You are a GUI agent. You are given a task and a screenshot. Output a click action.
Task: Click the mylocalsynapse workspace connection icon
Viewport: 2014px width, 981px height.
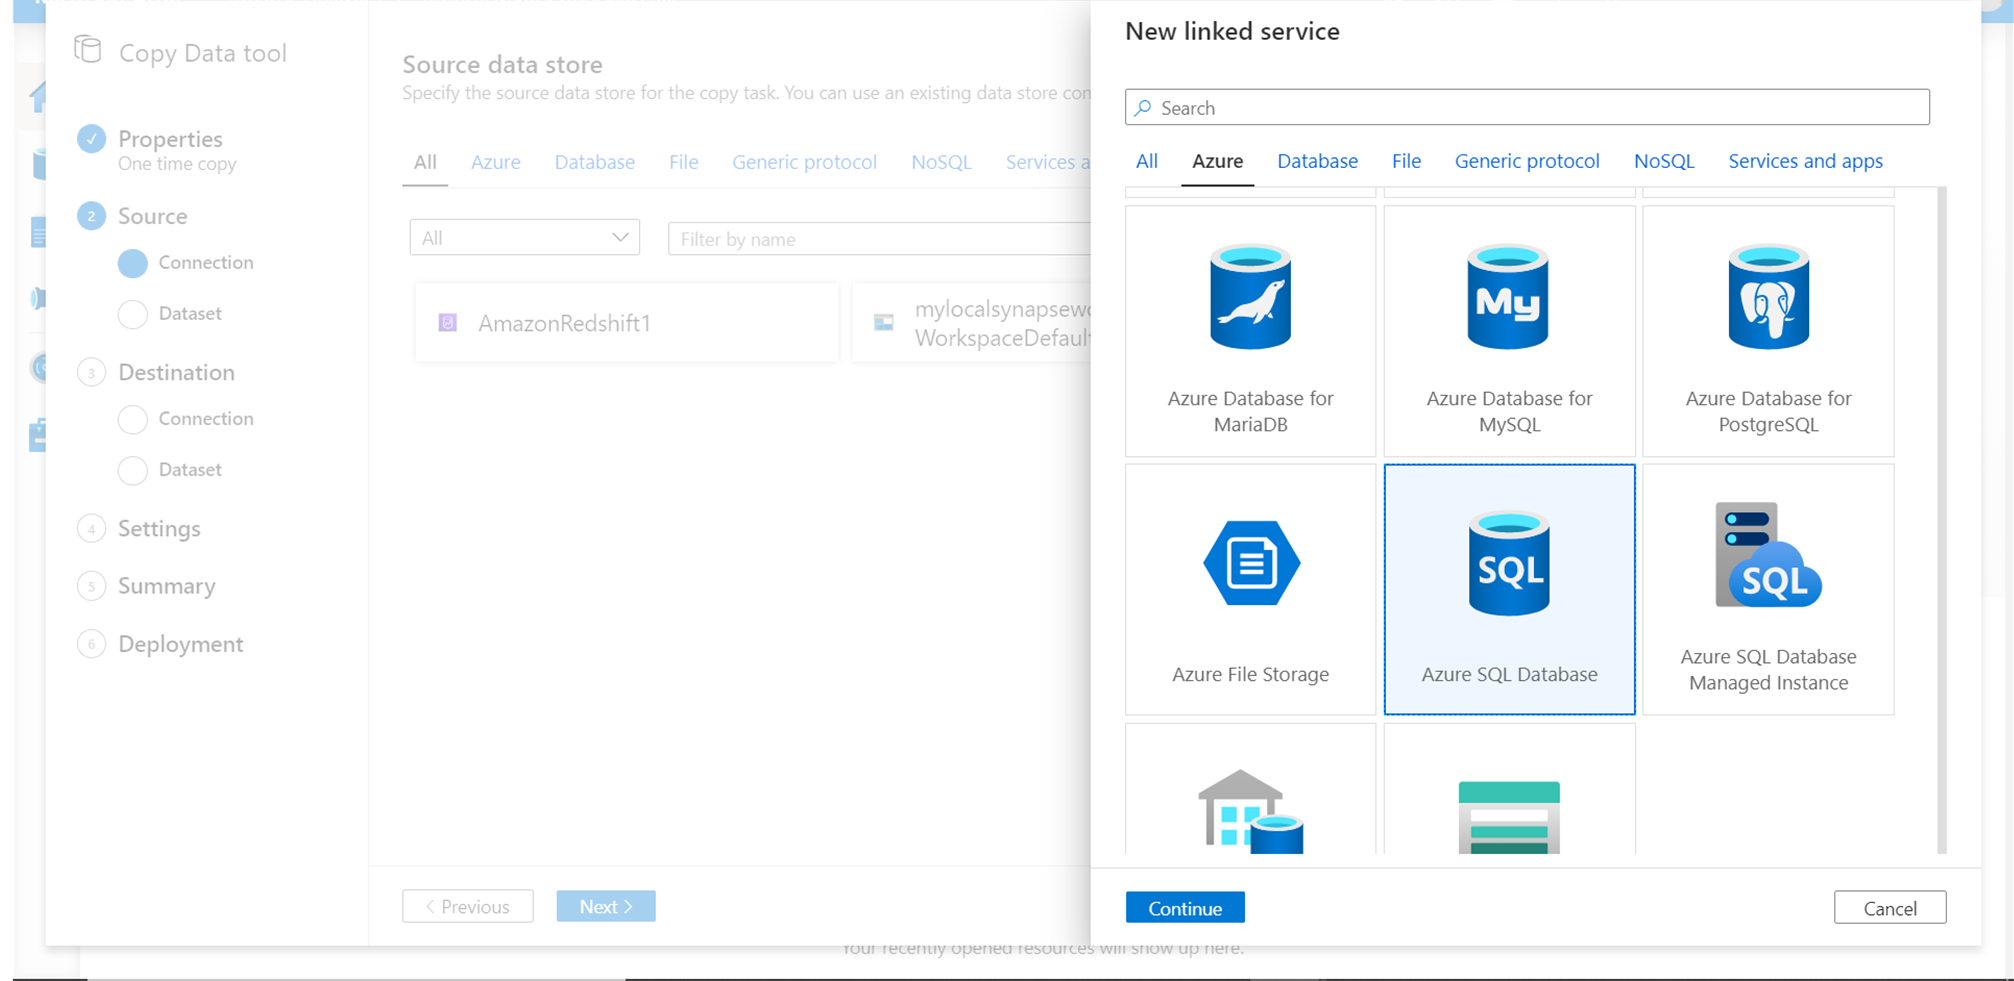point(884,322)
